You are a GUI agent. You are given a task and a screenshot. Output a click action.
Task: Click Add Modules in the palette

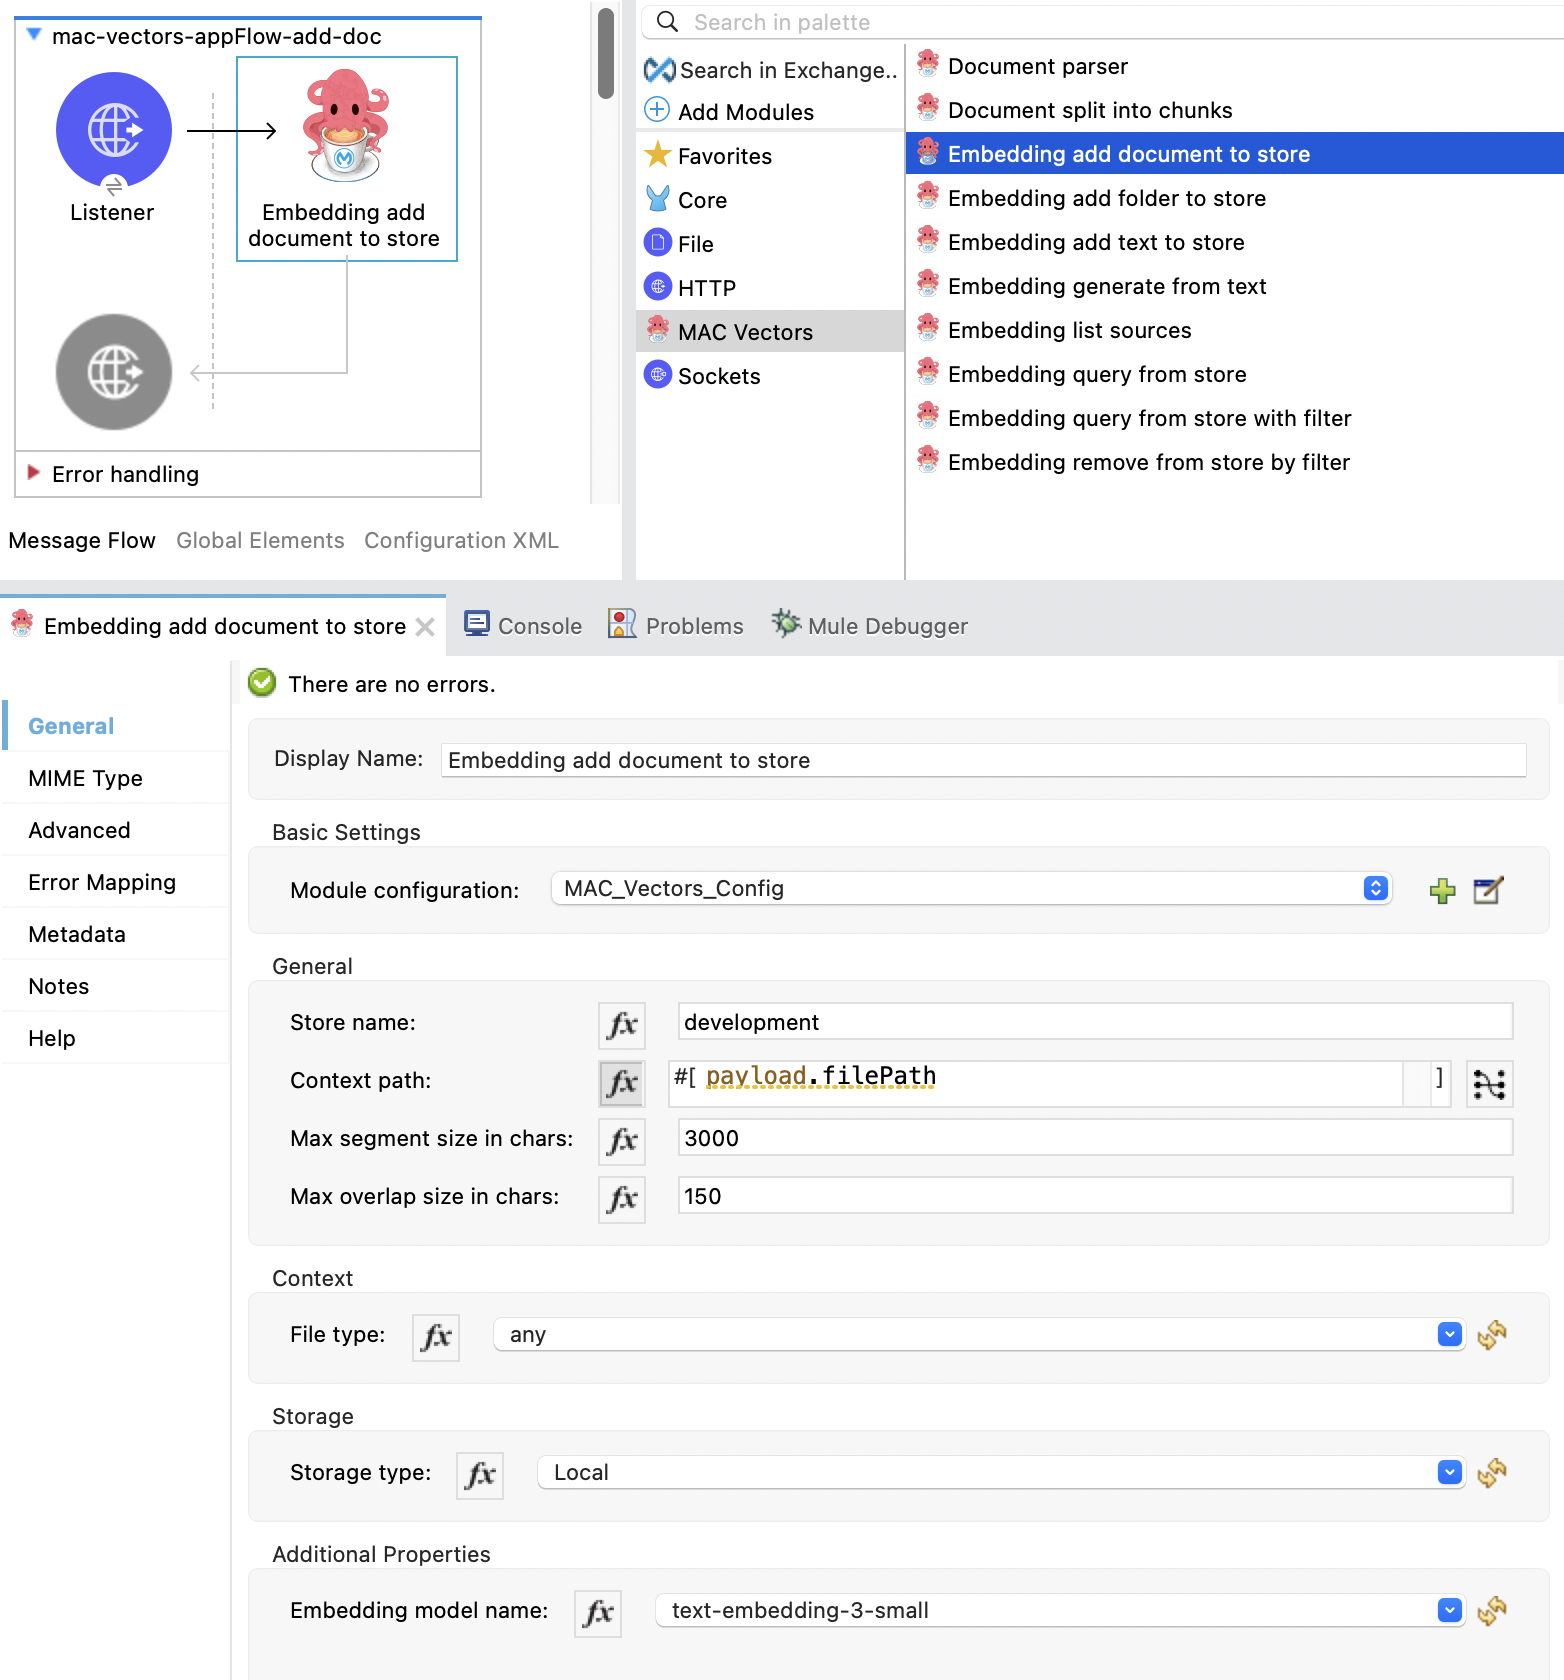click(729, 112)
